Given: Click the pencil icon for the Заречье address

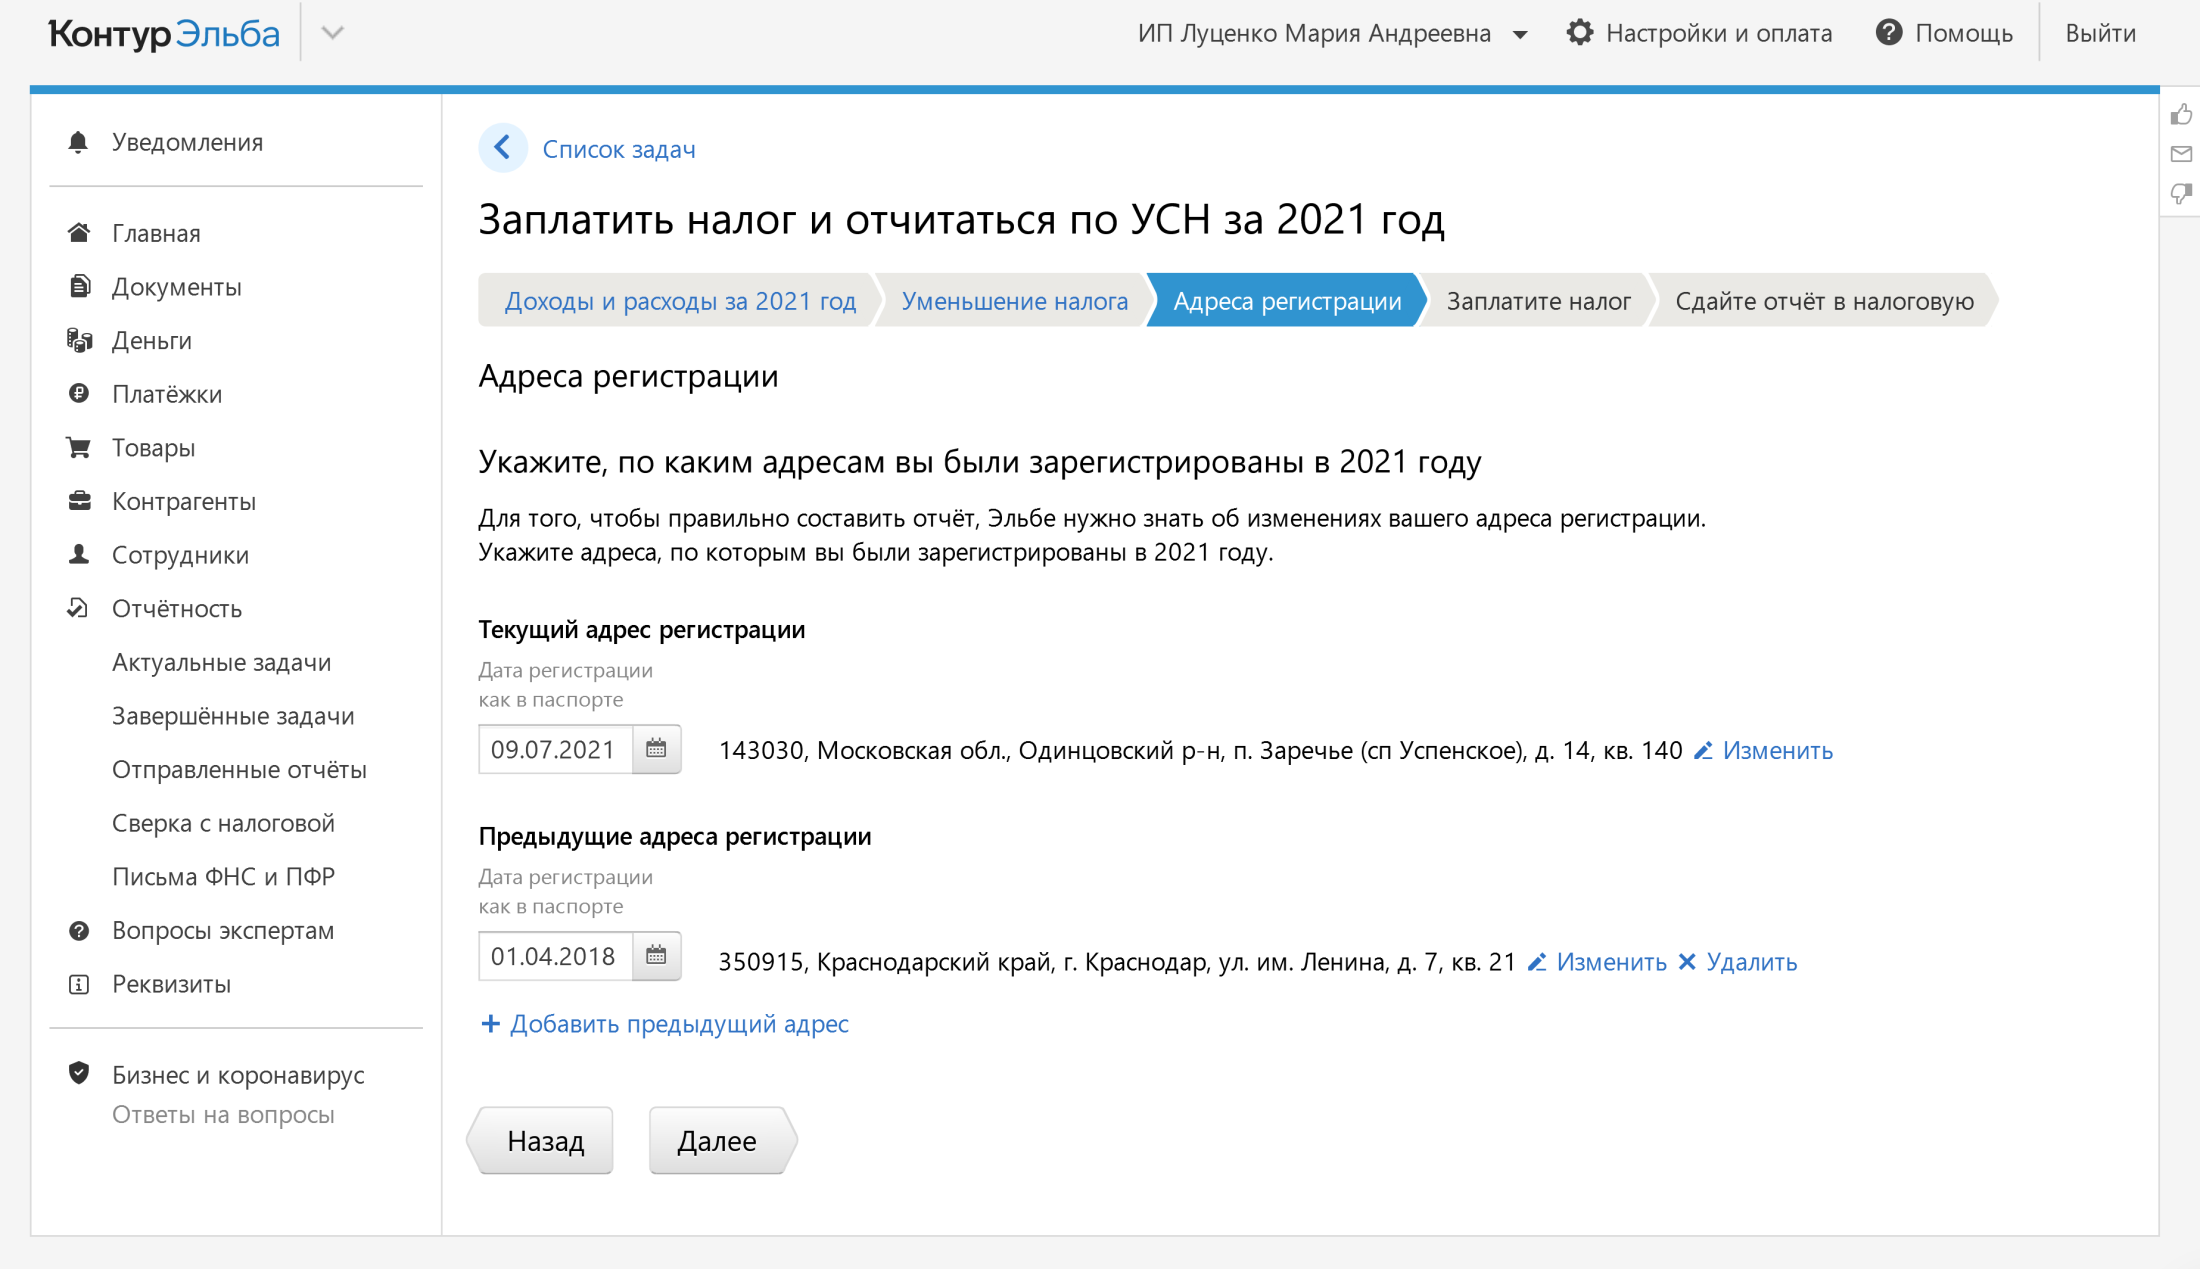Looking at the screenshot, I should [x=1703, y=750].
